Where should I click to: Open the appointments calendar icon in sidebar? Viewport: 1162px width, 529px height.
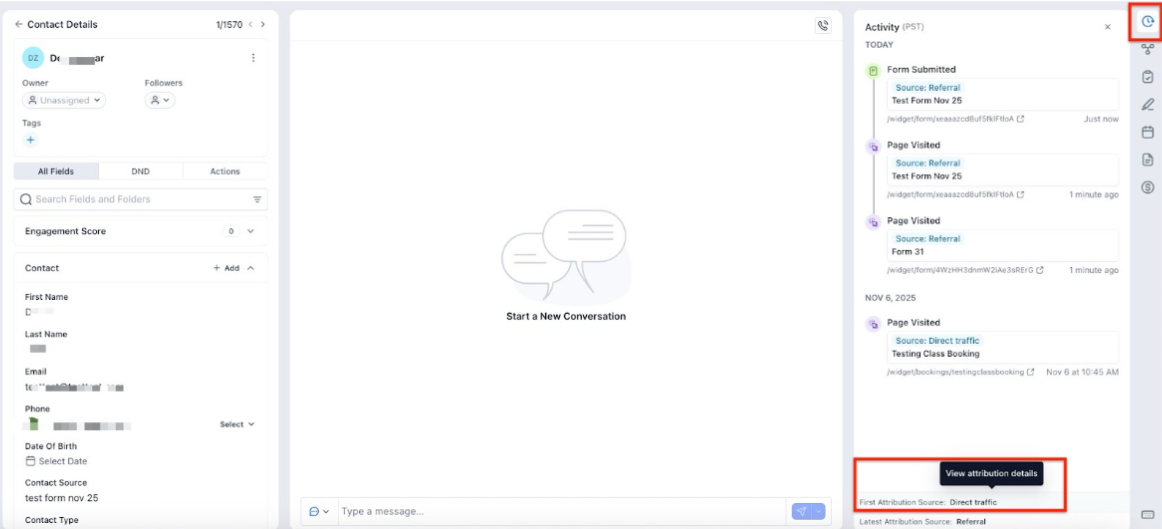[1147, 132]
